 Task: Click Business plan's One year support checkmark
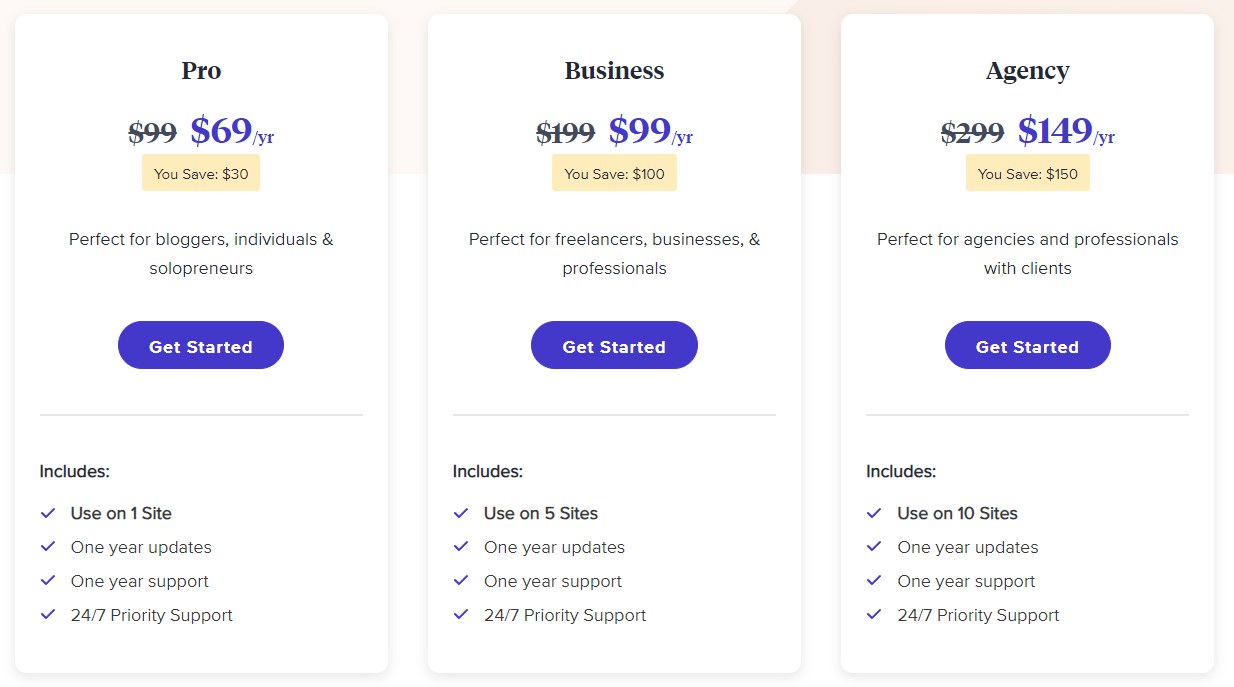tap(461, 581)
